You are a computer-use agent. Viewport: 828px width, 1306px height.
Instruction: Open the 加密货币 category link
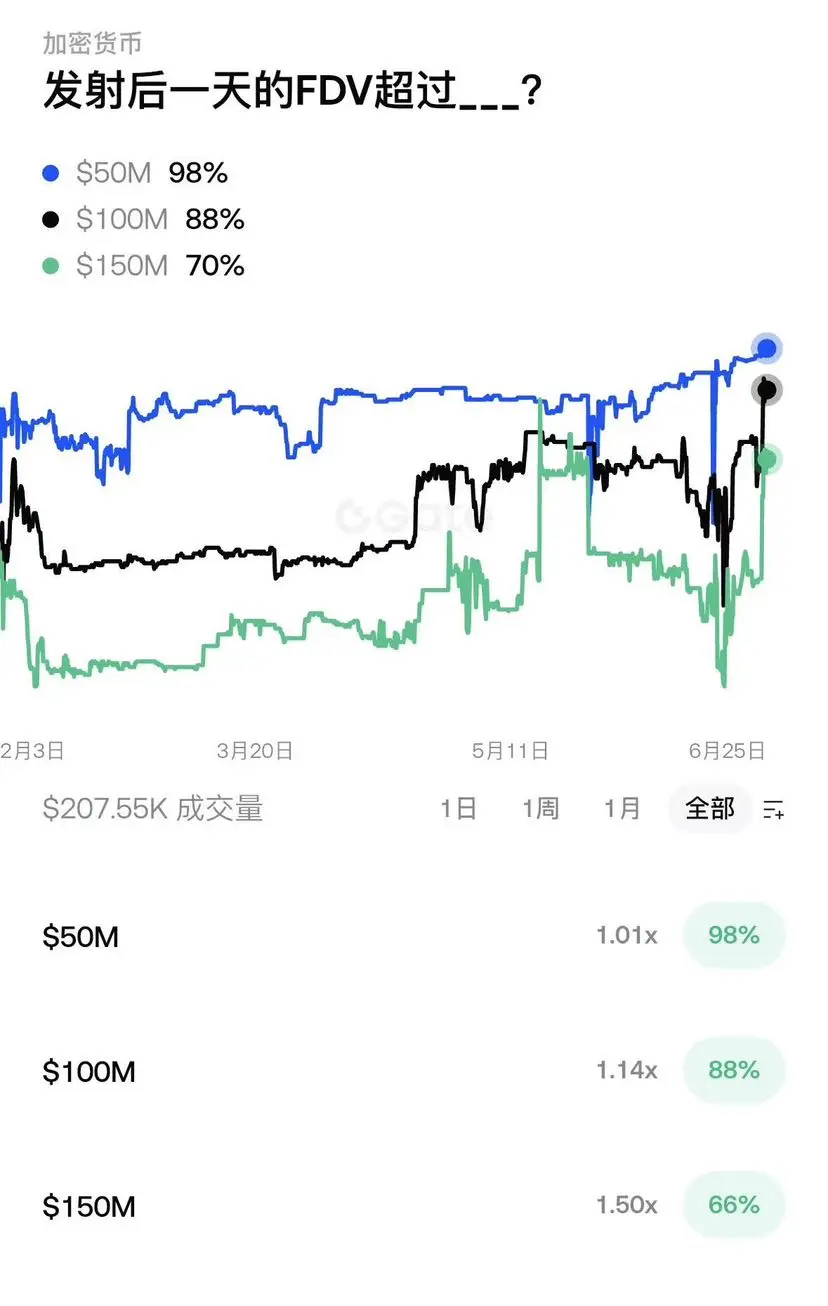point(92,43)
